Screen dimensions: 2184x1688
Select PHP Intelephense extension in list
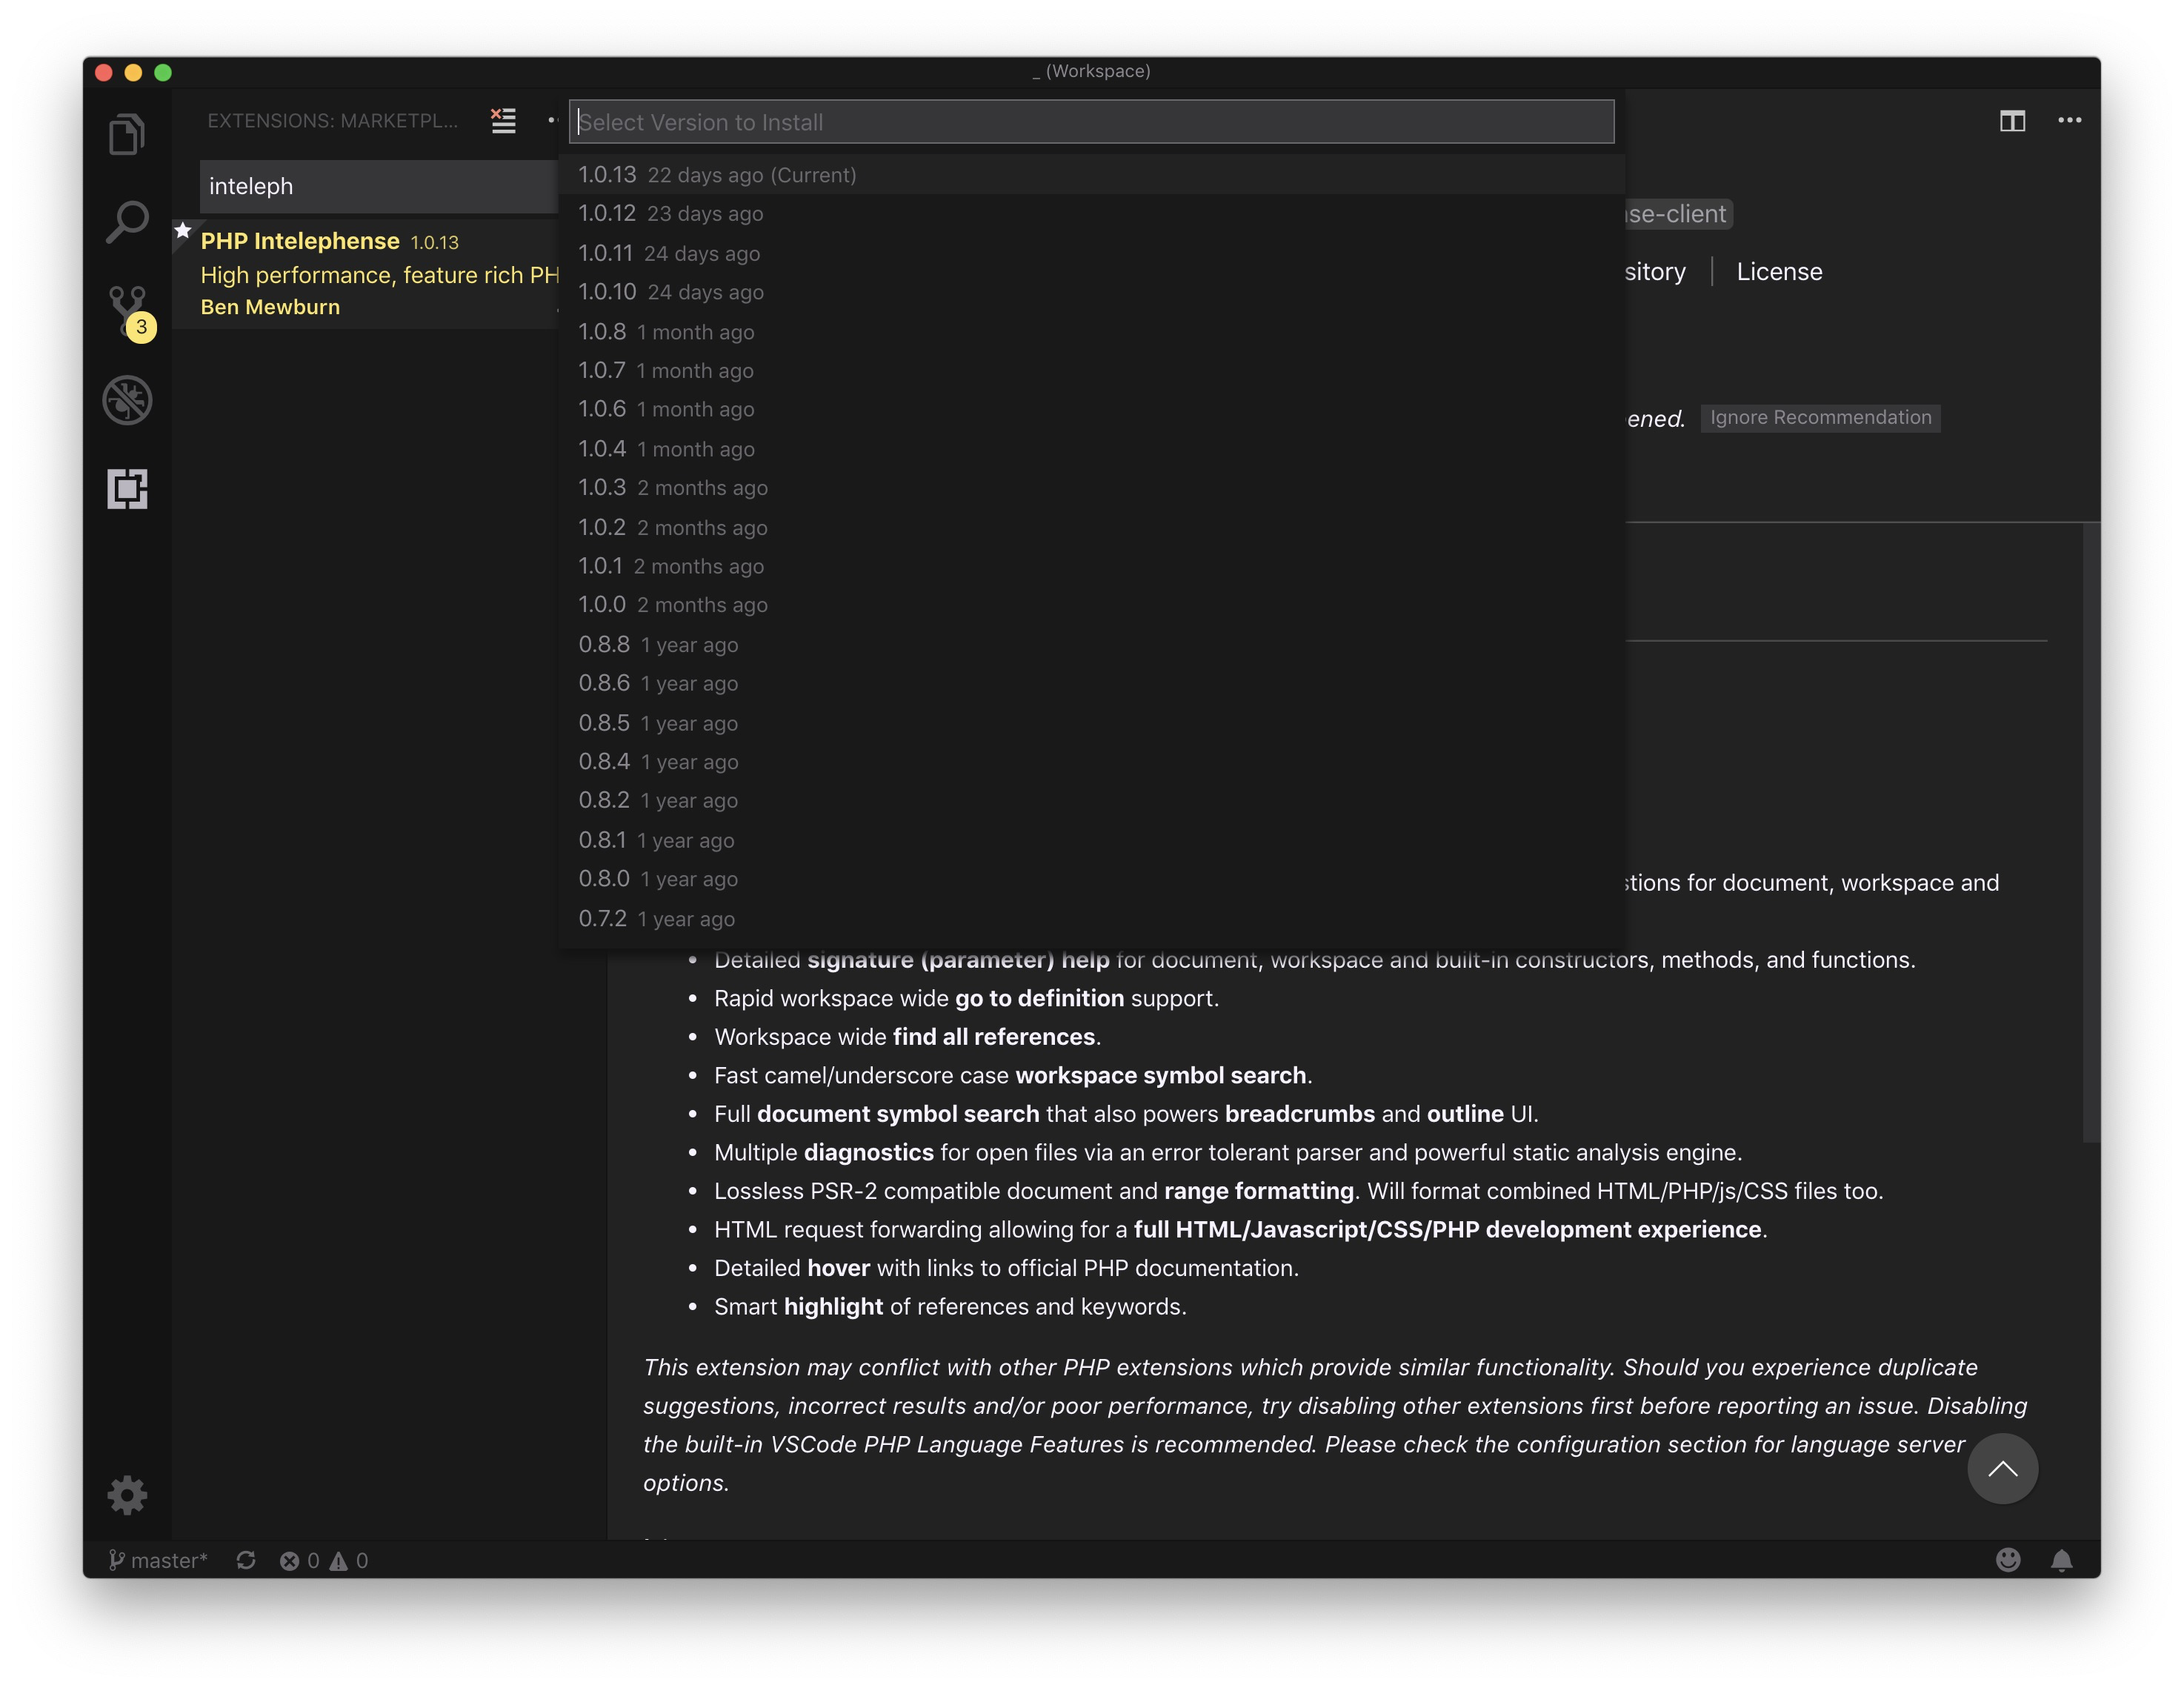[365, 273]
